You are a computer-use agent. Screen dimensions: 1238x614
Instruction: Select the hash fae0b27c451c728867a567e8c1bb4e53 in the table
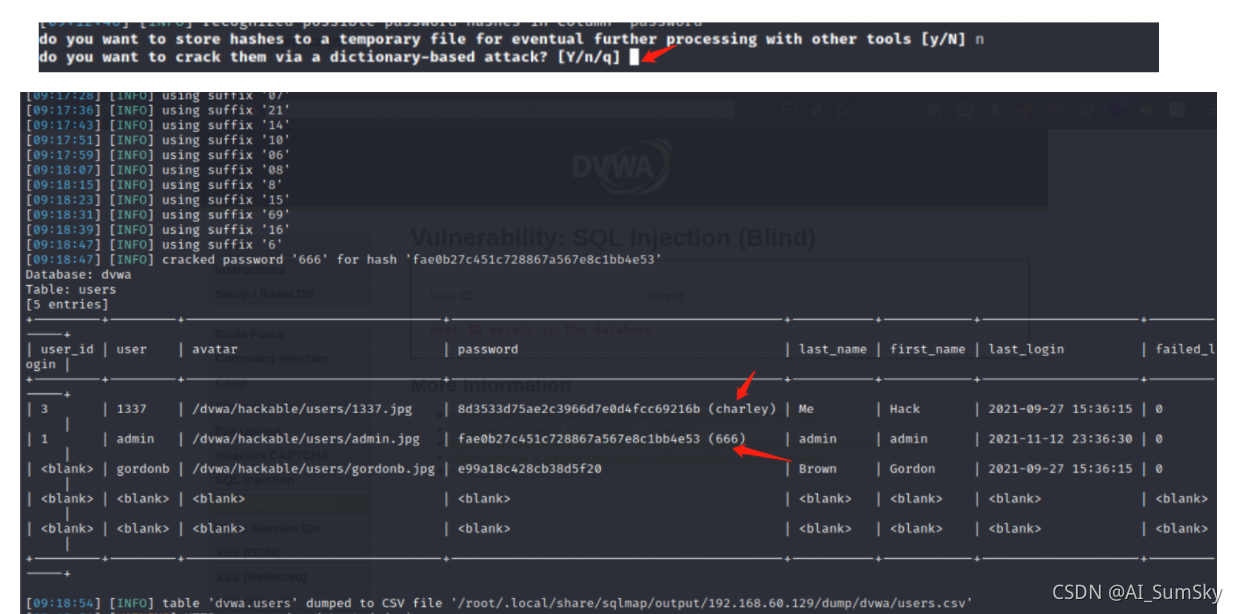click(x=579, y=439)
